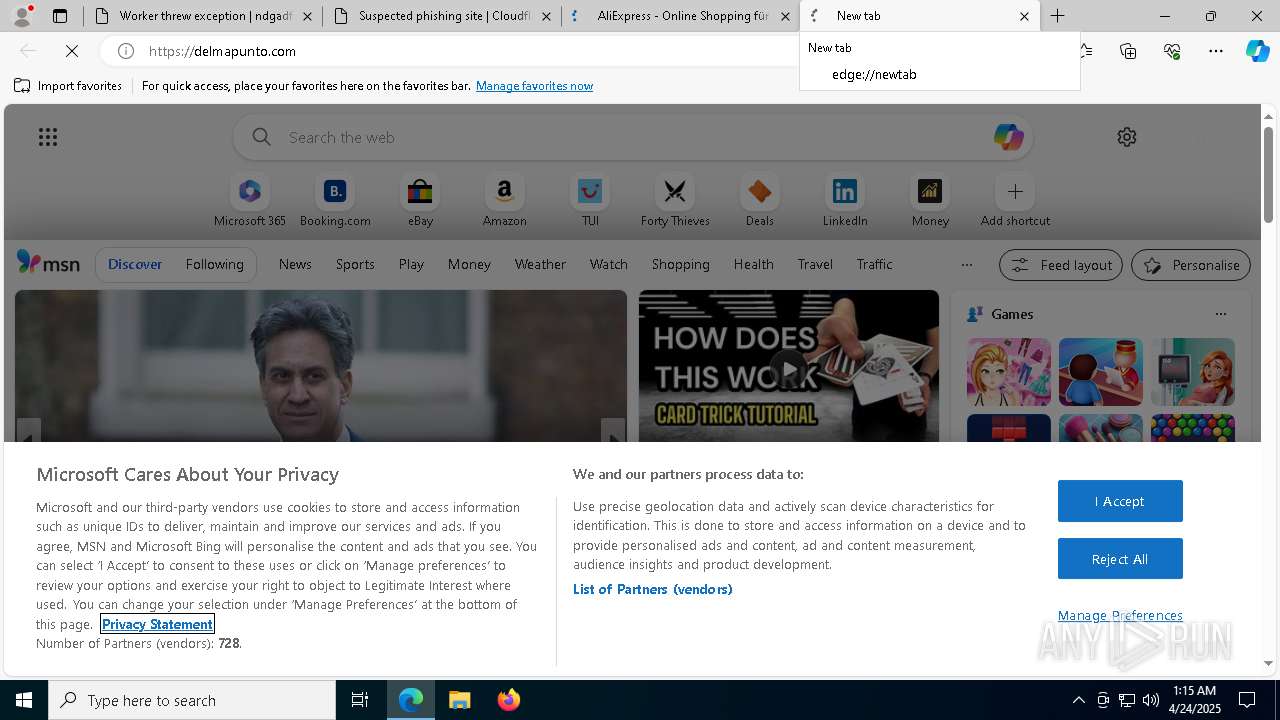The image size is (1280, 720).
Task: Open Edge Settings and more menu
Action: coord(1216,51)
